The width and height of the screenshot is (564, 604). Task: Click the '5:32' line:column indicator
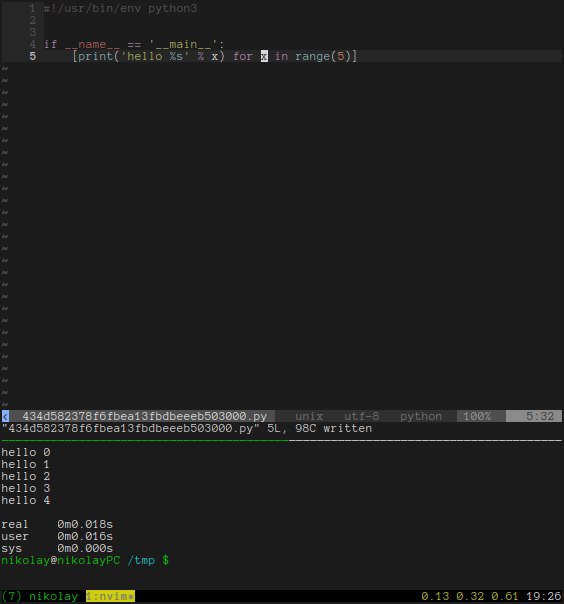(540, 416)
